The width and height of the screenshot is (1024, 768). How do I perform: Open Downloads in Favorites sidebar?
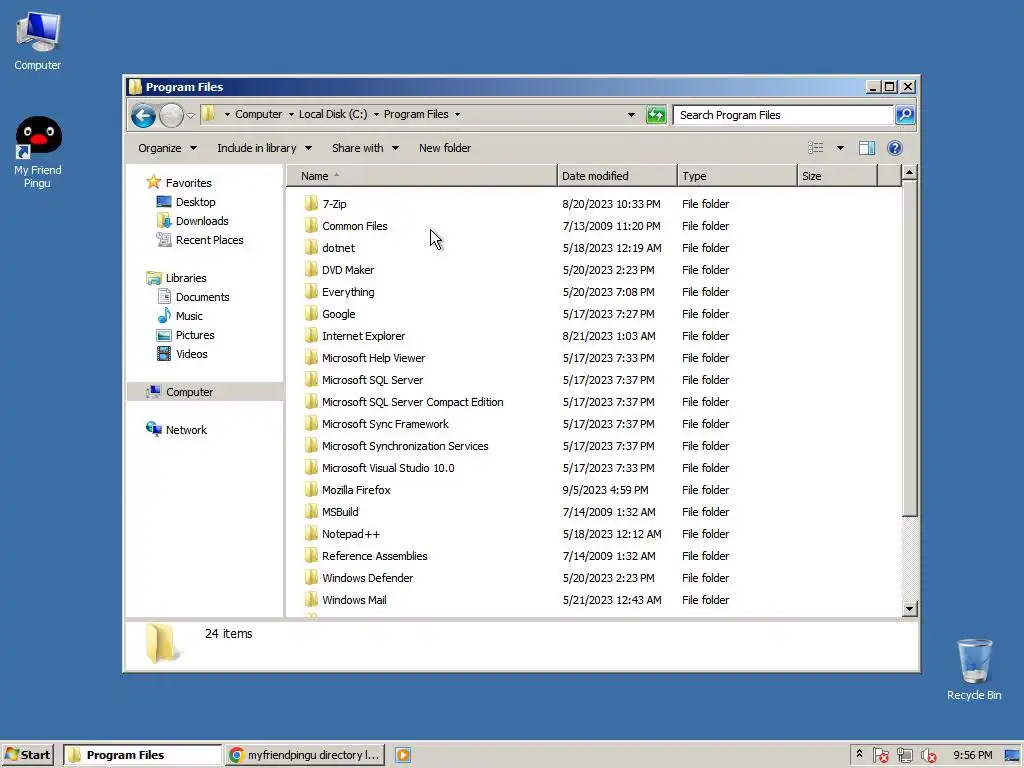202,221
